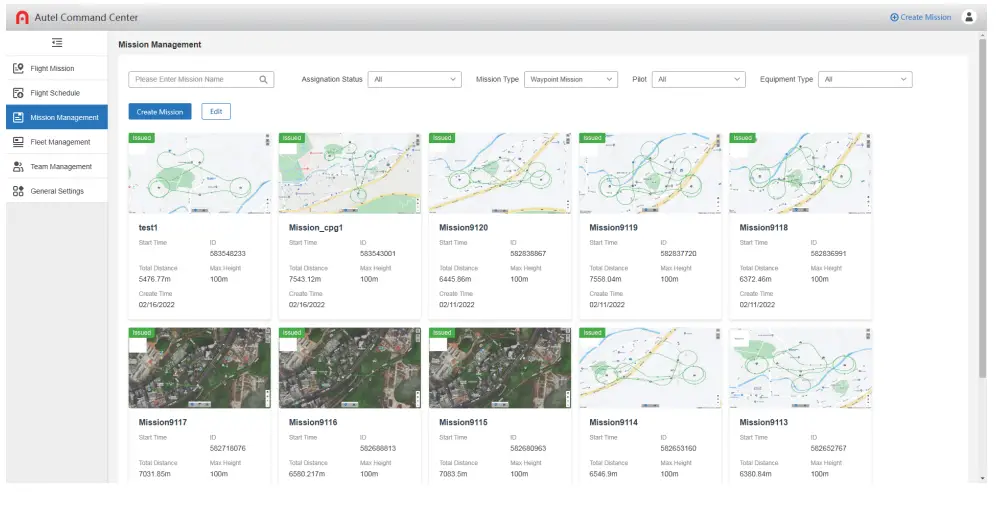Click the Flight Schedule calendar icon
Screen dimensions: 996x508
click(x=18, y=93)
